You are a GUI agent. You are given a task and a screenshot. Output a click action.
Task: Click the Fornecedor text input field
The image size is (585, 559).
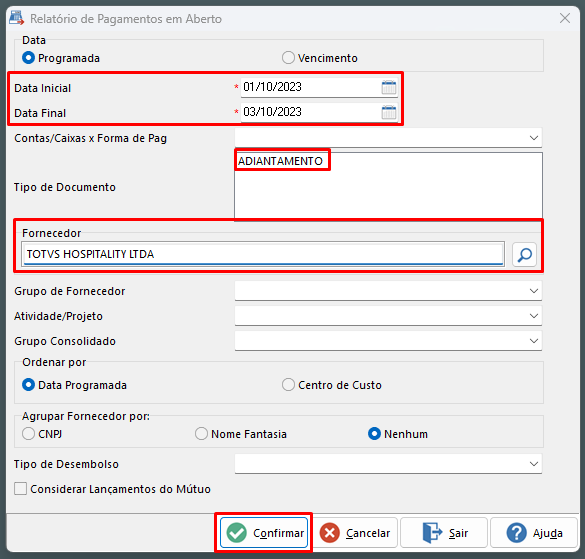(x=263, y=254)
